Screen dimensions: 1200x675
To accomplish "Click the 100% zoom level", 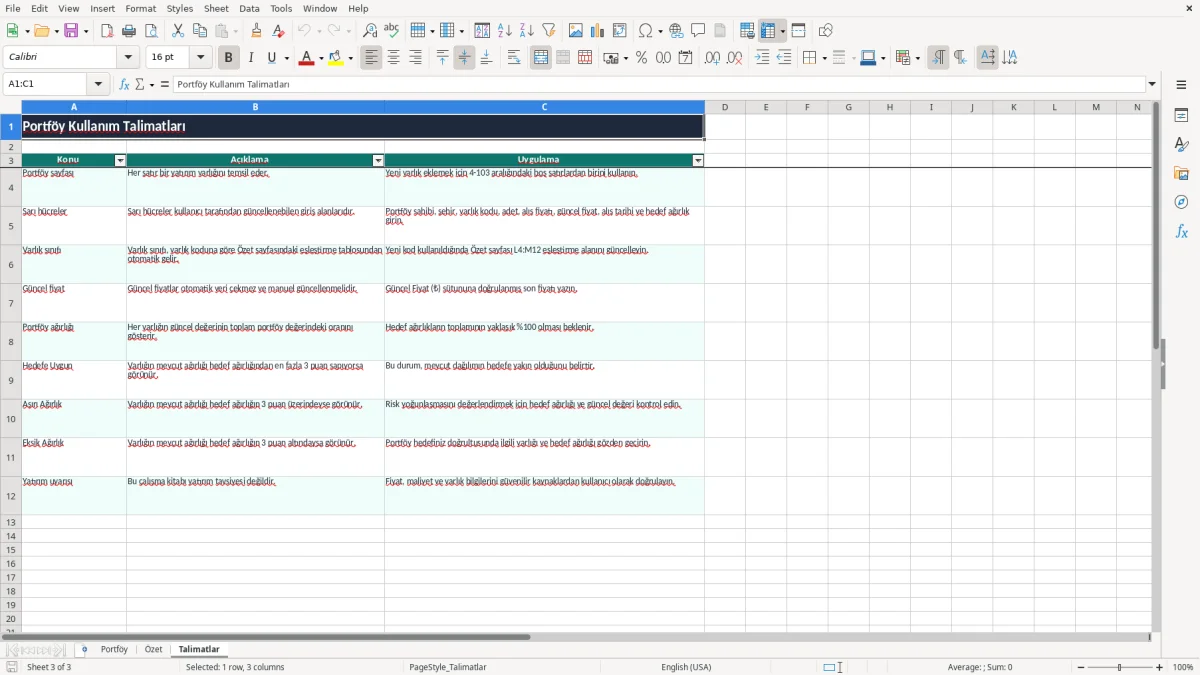I will (1183, 667).
